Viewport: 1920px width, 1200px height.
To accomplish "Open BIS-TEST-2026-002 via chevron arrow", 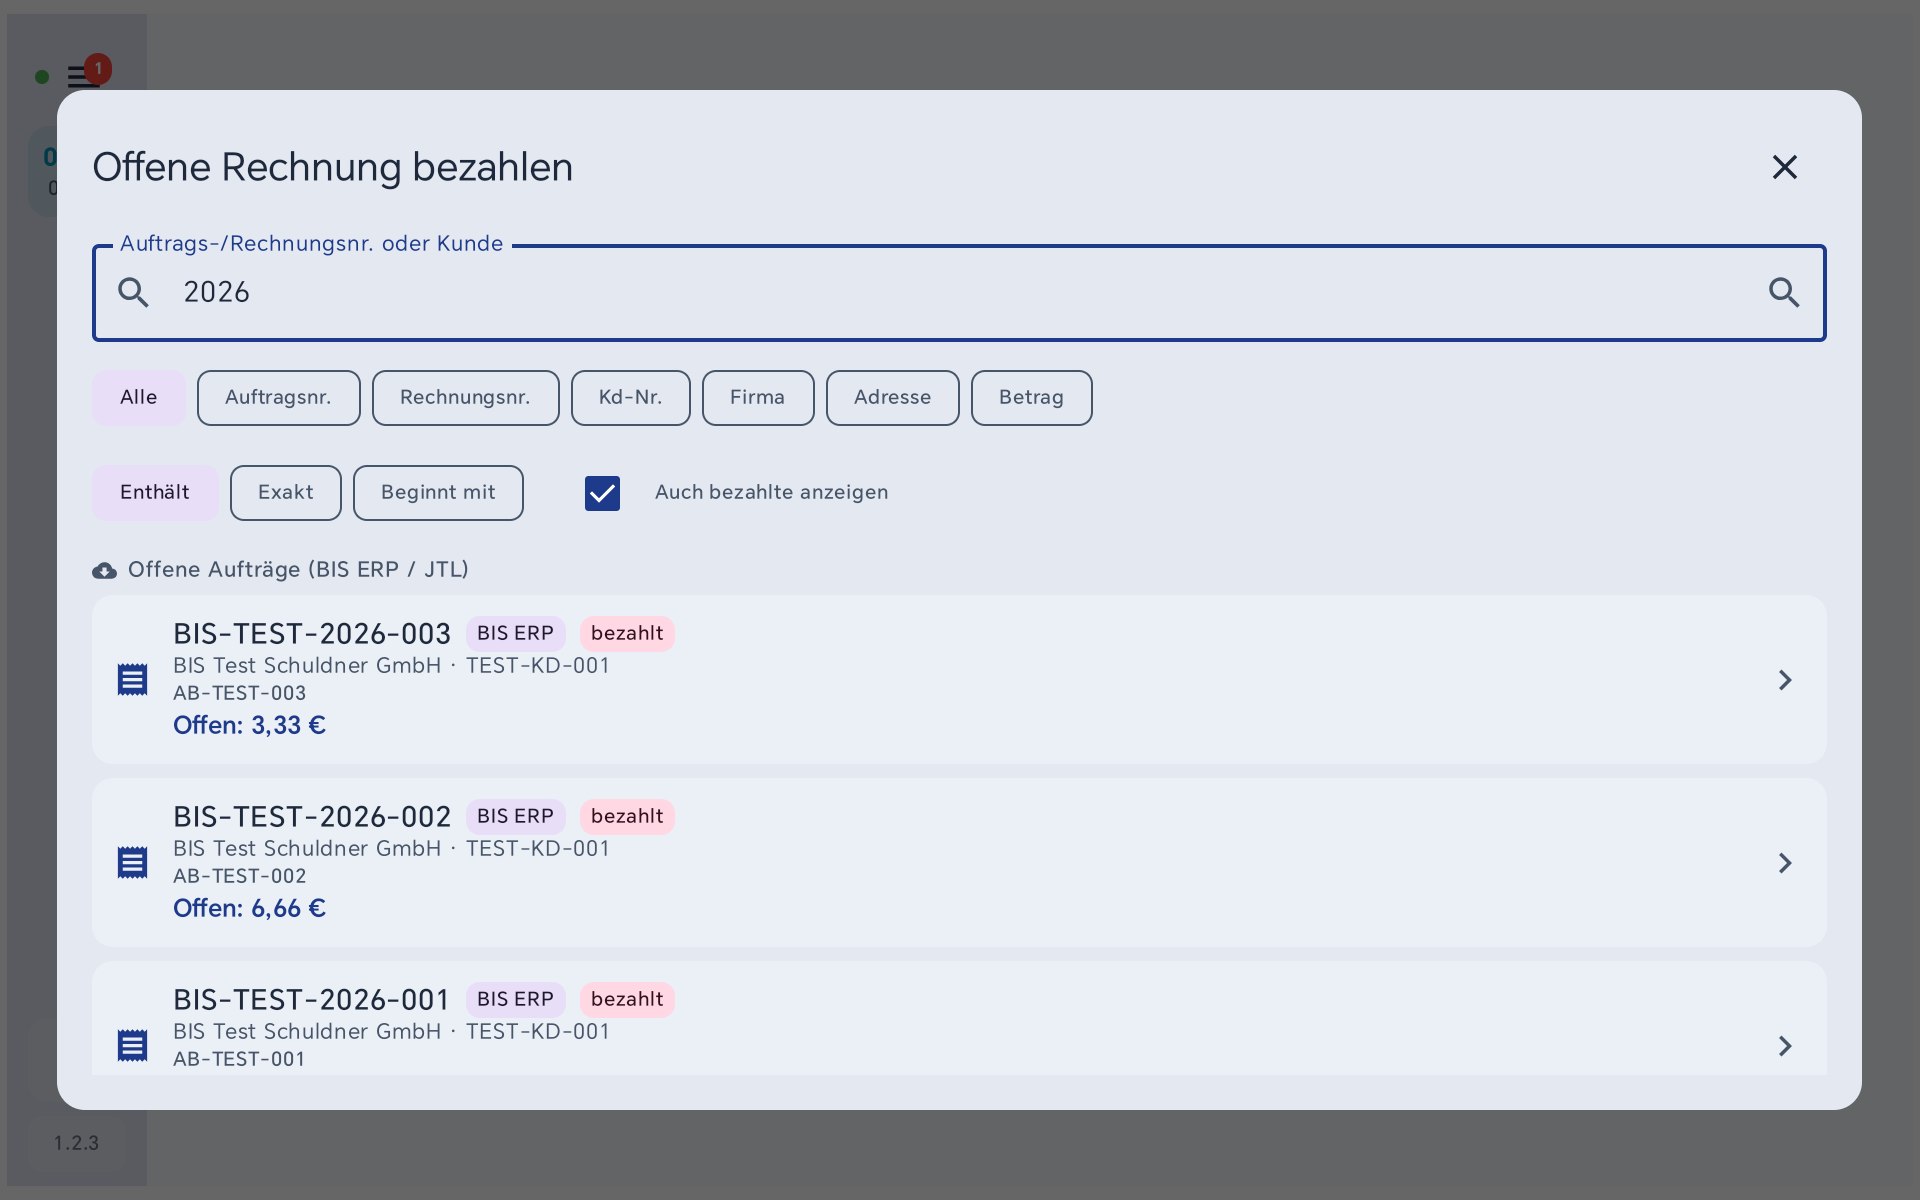I will [1785, 863].
